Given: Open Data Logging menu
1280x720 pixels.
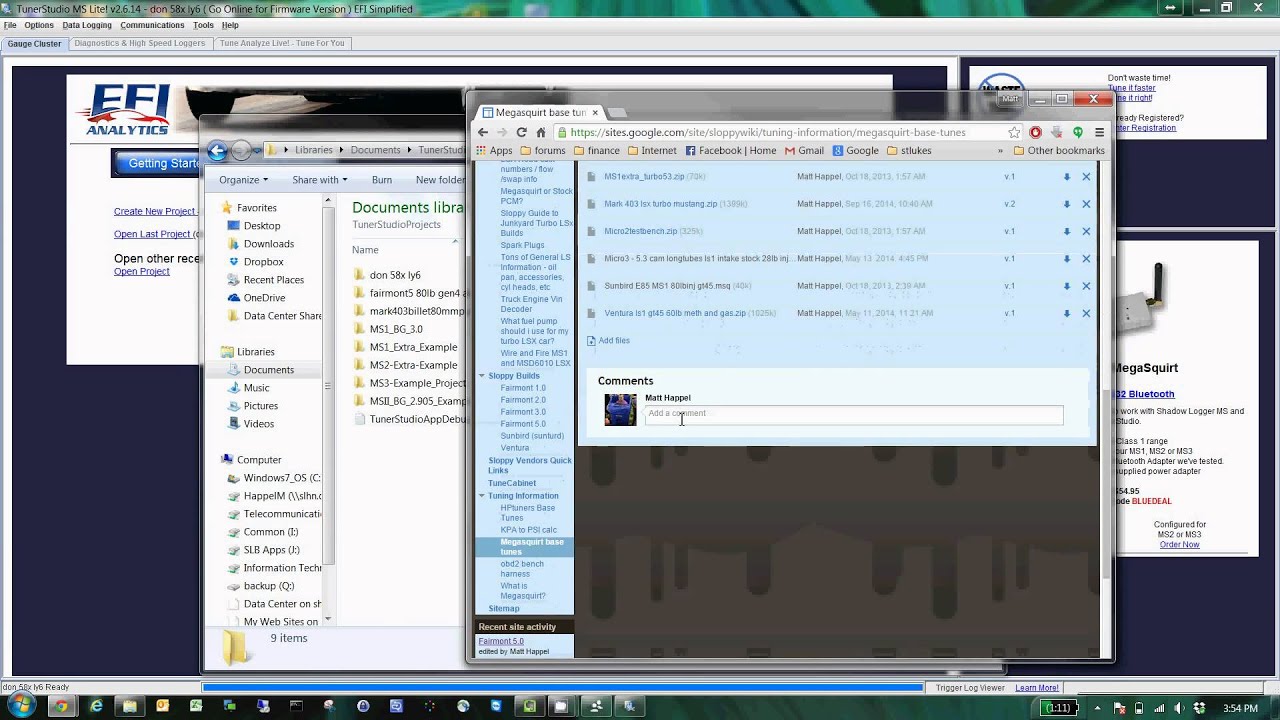Looking at the screenshot, I should [x=87, y=25].
